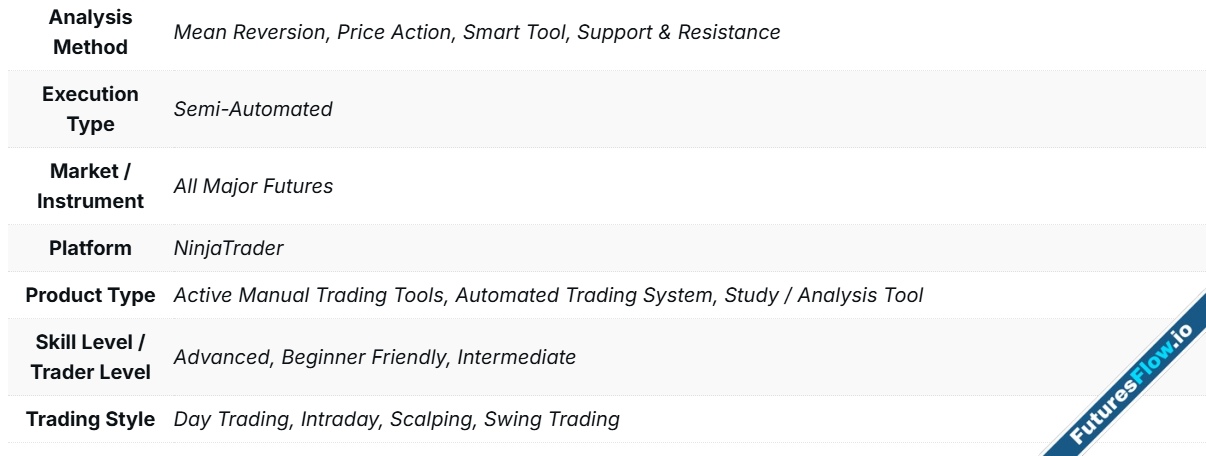Select the Price Action link

tap(394, 32)
